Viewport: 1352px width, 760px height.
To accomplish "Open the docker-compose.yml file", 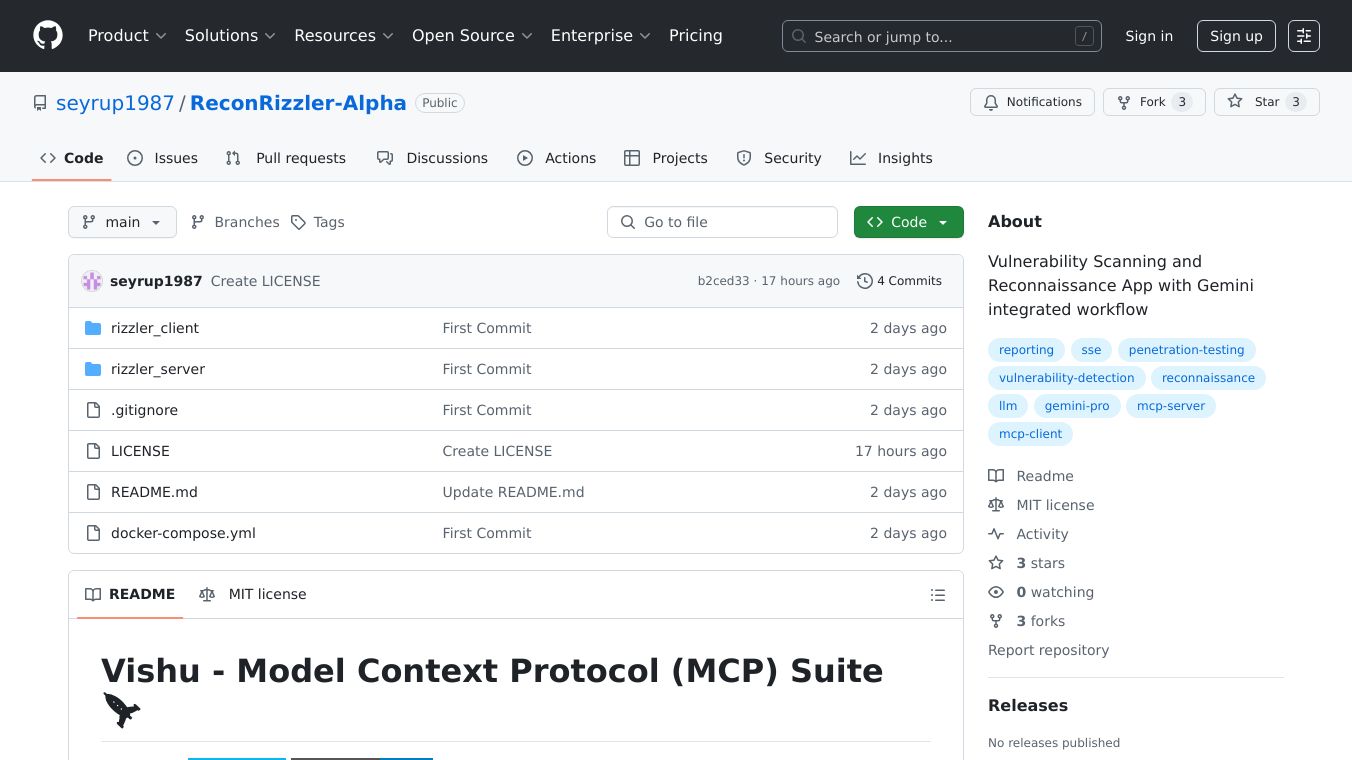I will pos(183,533).
